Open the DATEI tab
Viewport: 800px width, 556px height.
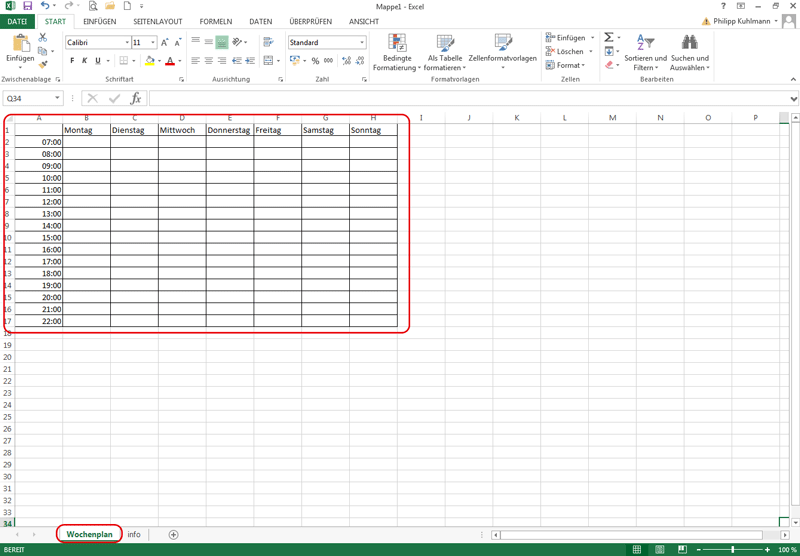17,22
